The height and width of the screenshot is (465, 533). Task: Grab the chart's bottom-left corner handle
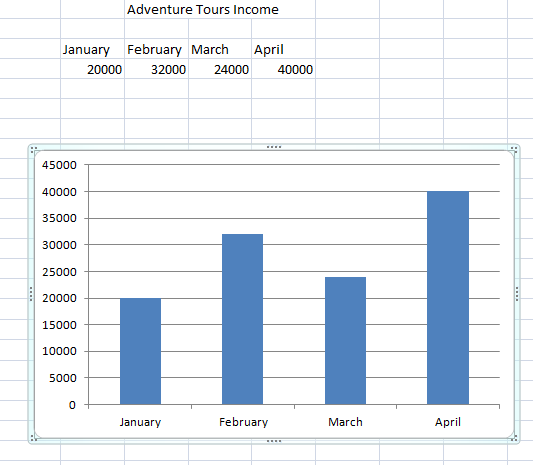click(x=33, y=438)
